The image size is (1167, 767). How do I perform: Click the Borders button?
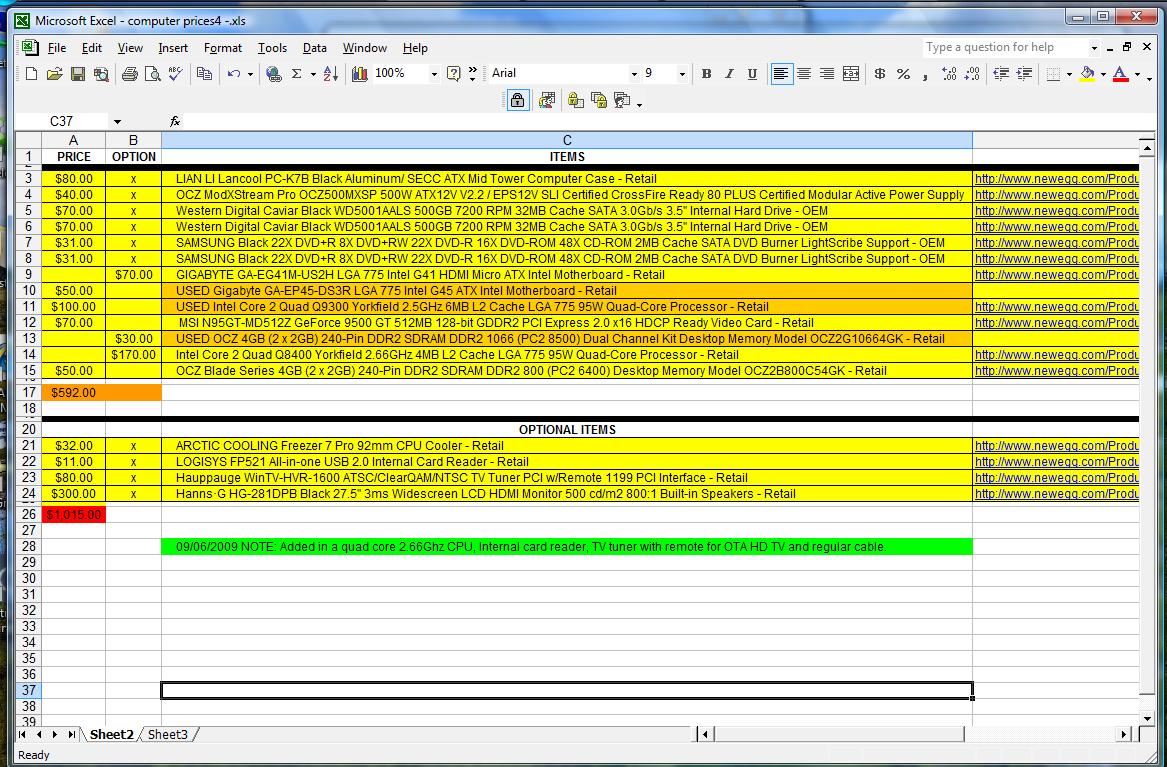[x=1053, y=74]
